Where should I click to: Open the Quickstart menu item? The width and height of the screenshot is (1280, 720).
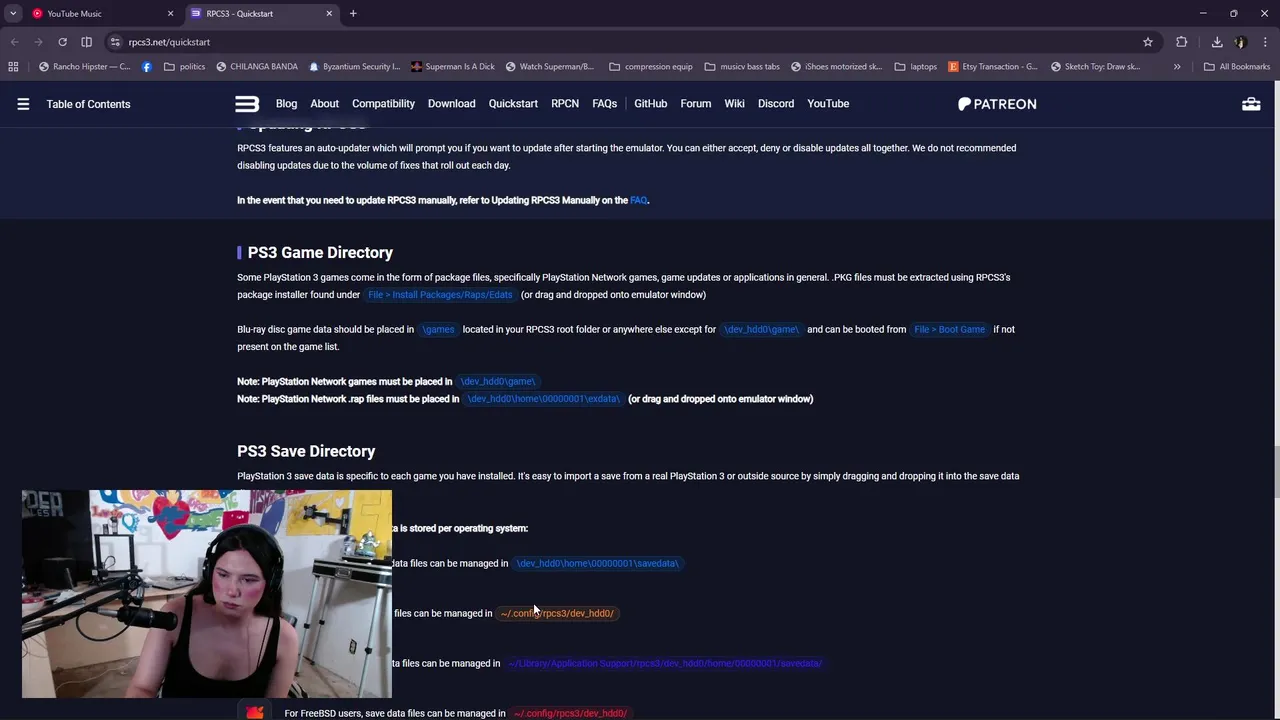tap(513, 104)
